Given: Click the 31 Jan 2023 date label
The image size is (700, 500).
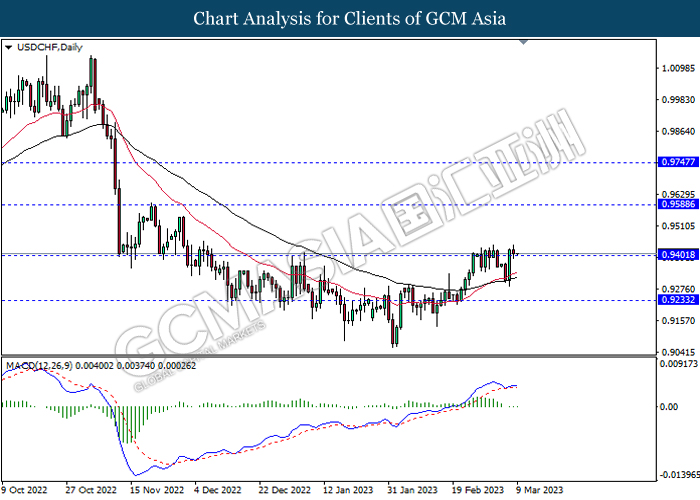Looking at the screenshot, I should 412,490.
